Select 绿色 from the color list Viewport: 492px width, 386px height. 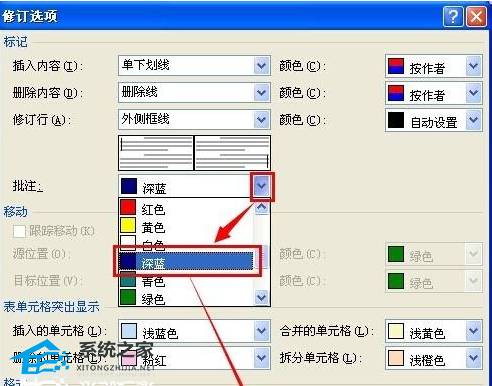(186, 298)
